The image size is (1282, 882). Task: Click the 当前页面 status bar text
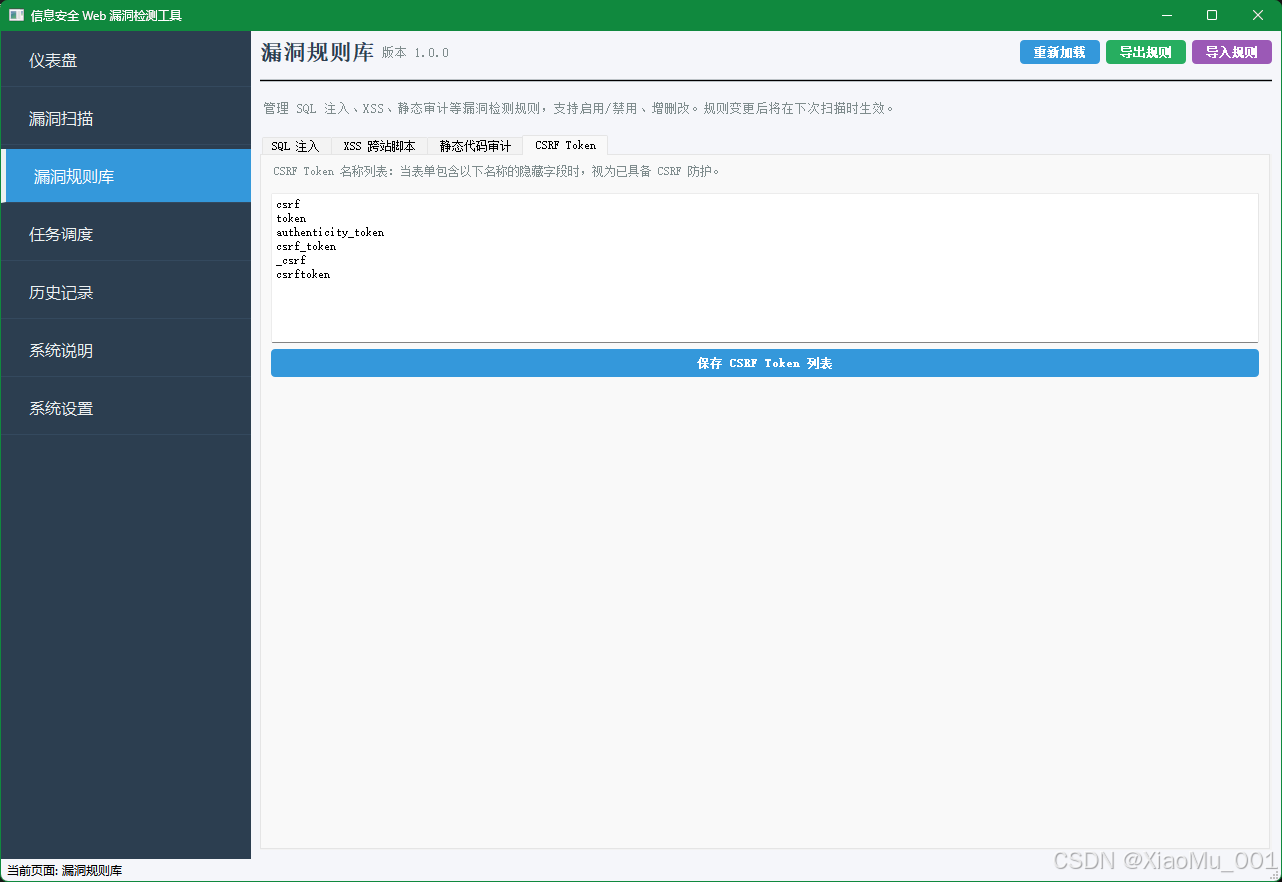coord(63,870)
